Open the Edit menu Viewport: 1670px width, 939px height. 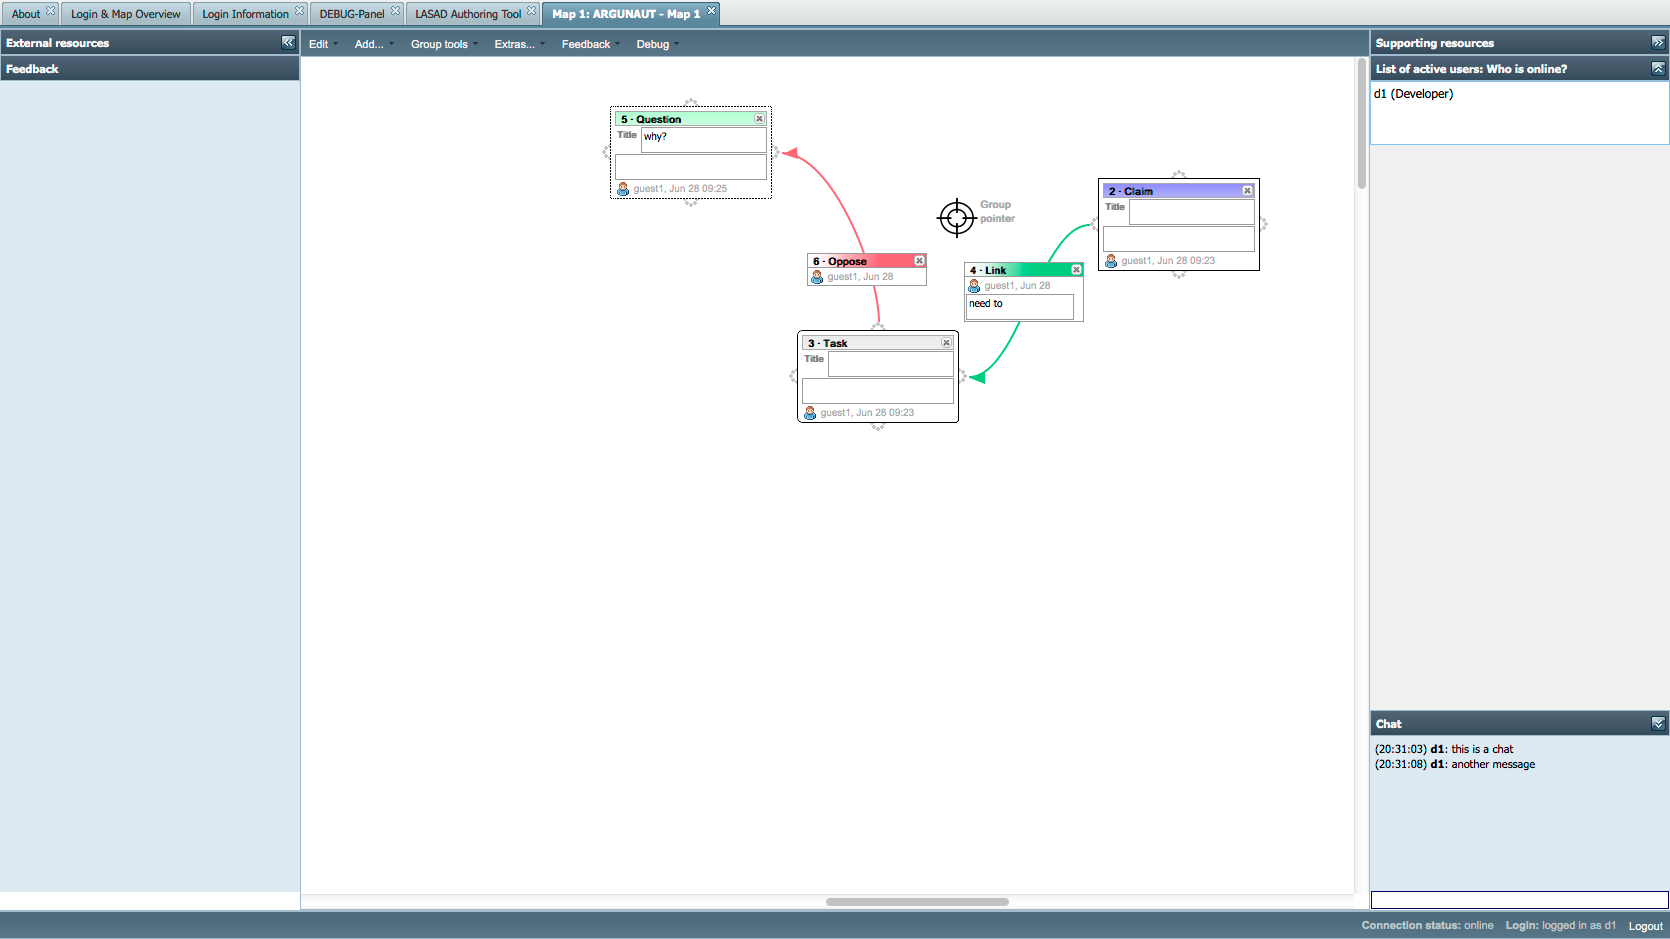[x=319, y=43]
